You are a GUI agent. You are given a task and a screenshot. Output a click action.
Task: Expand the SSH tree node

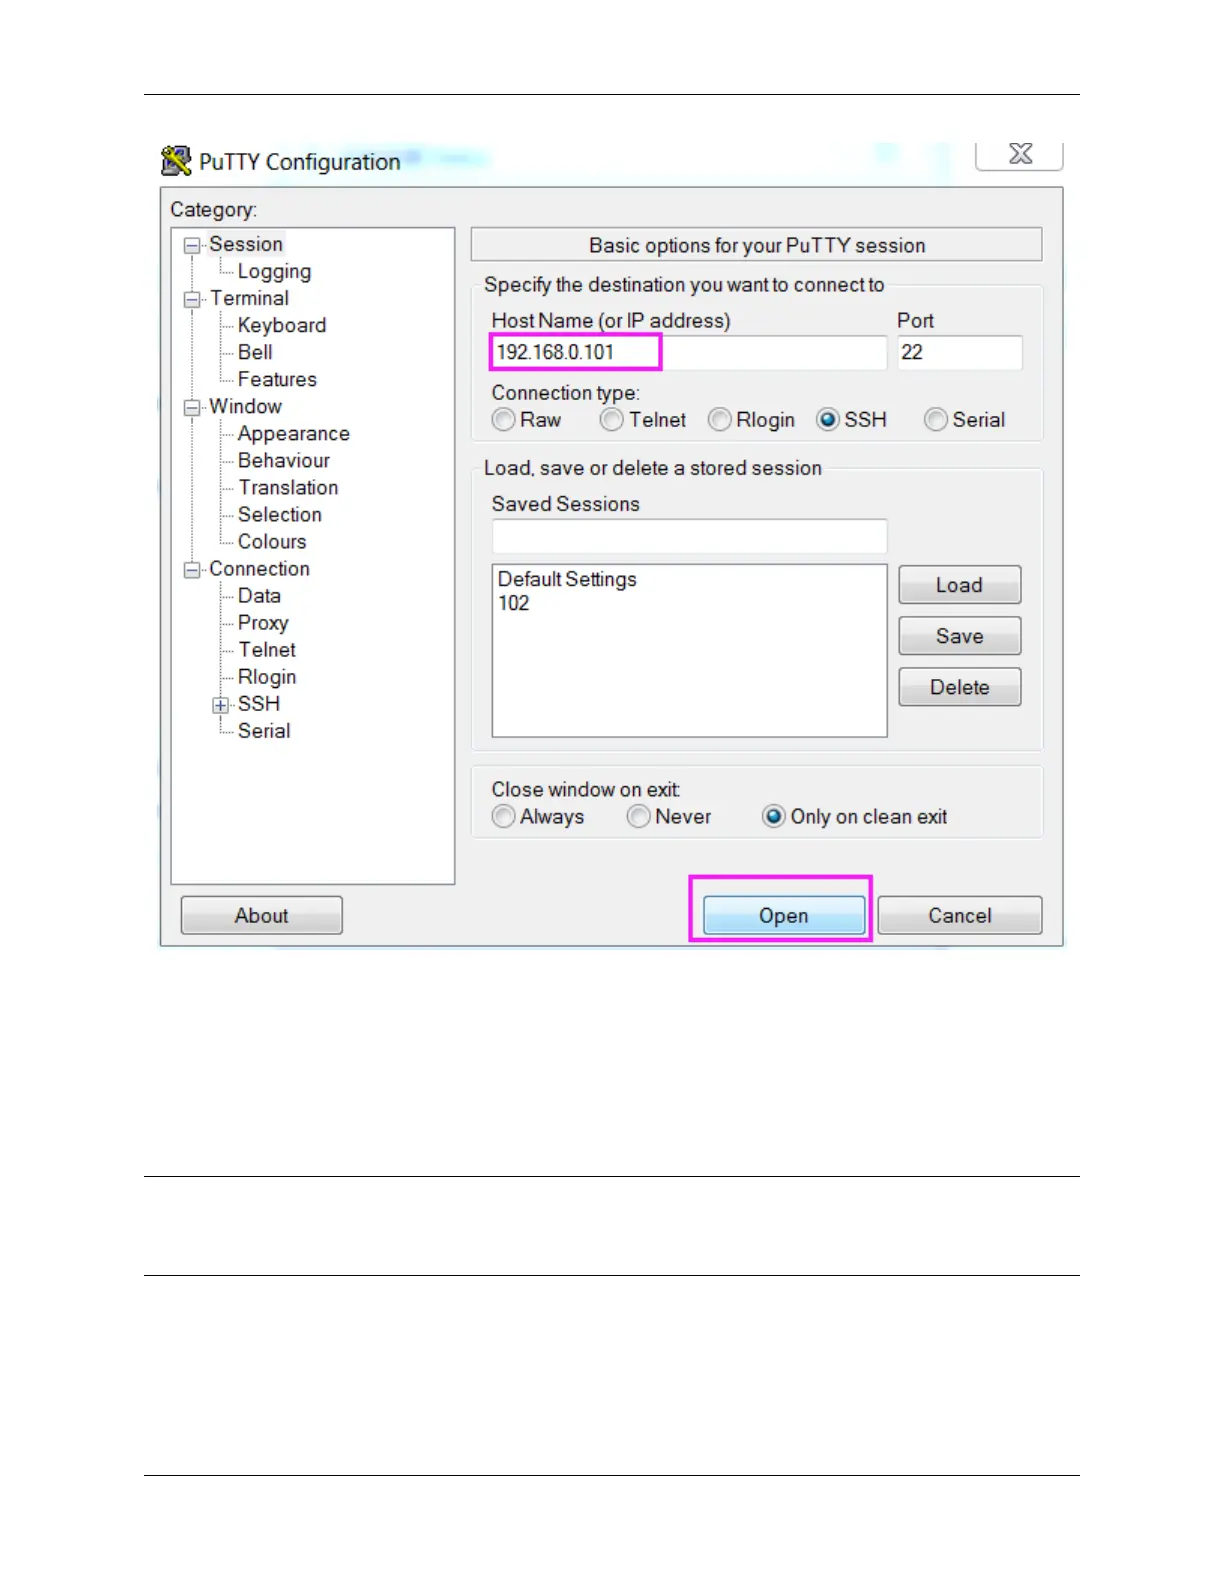click(221, 705)
